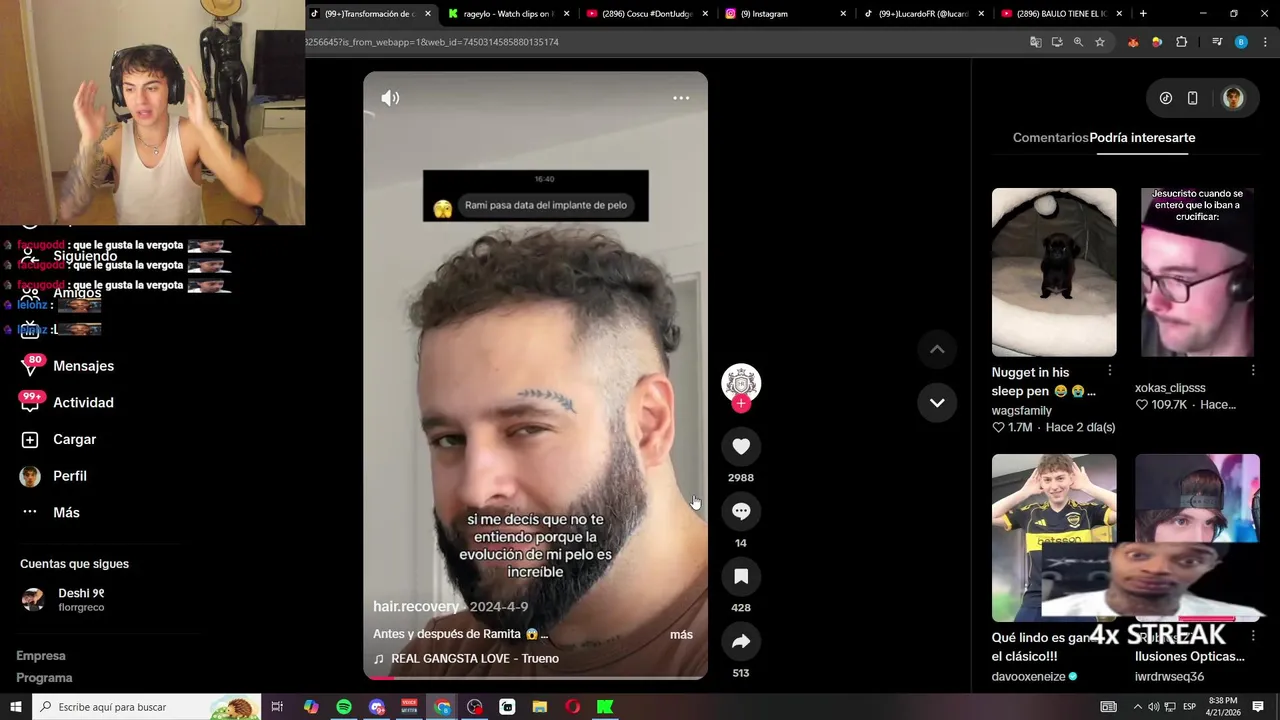
Task: Open the Kick app from the taskbar
Action: tap(605, 707)
